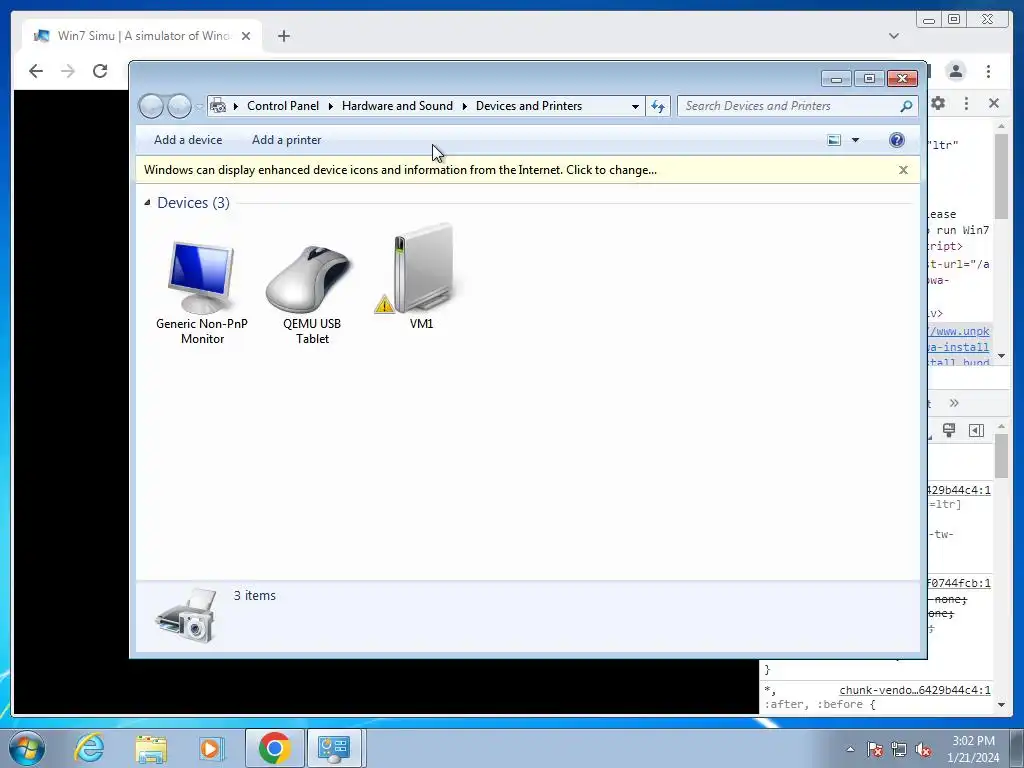The image size is (1024, 768).
Task: Click the Control Panel taskbar button
Action: pos(334,748)
